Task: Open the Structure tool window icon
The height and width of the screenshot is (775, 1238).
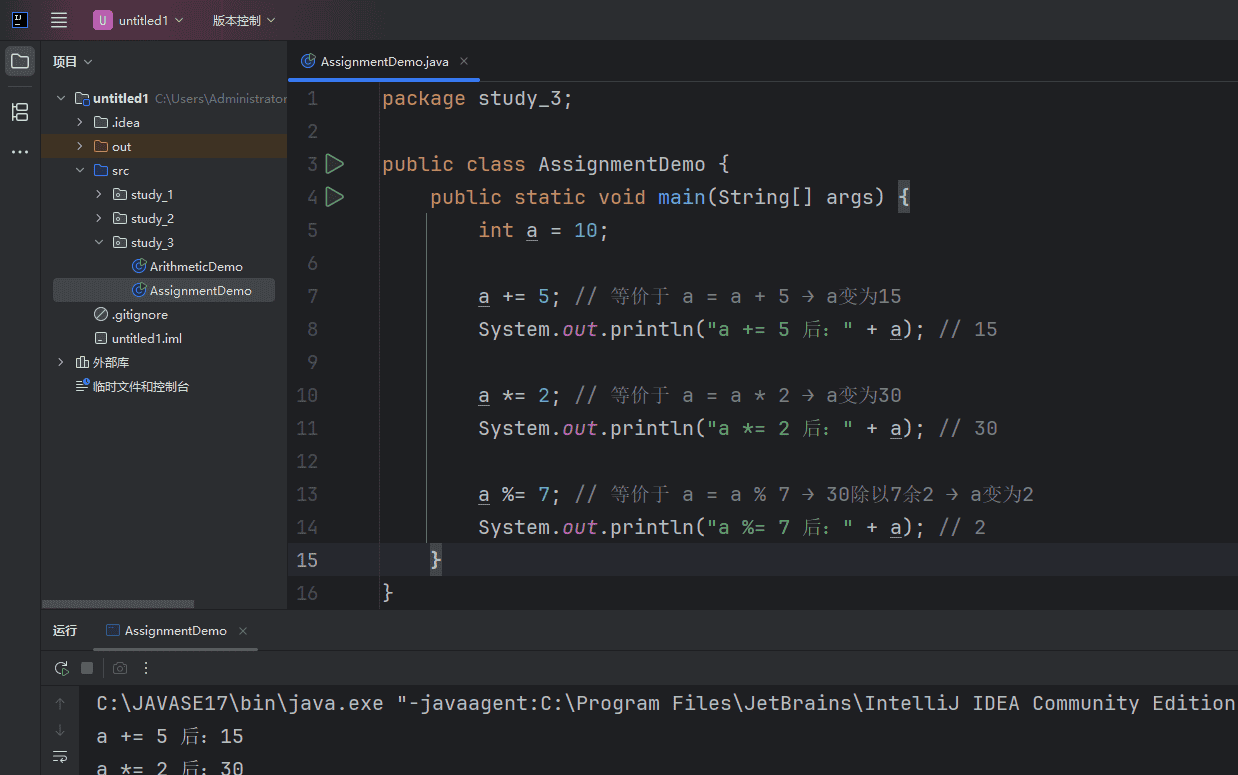Action: (x=20, y=111)
